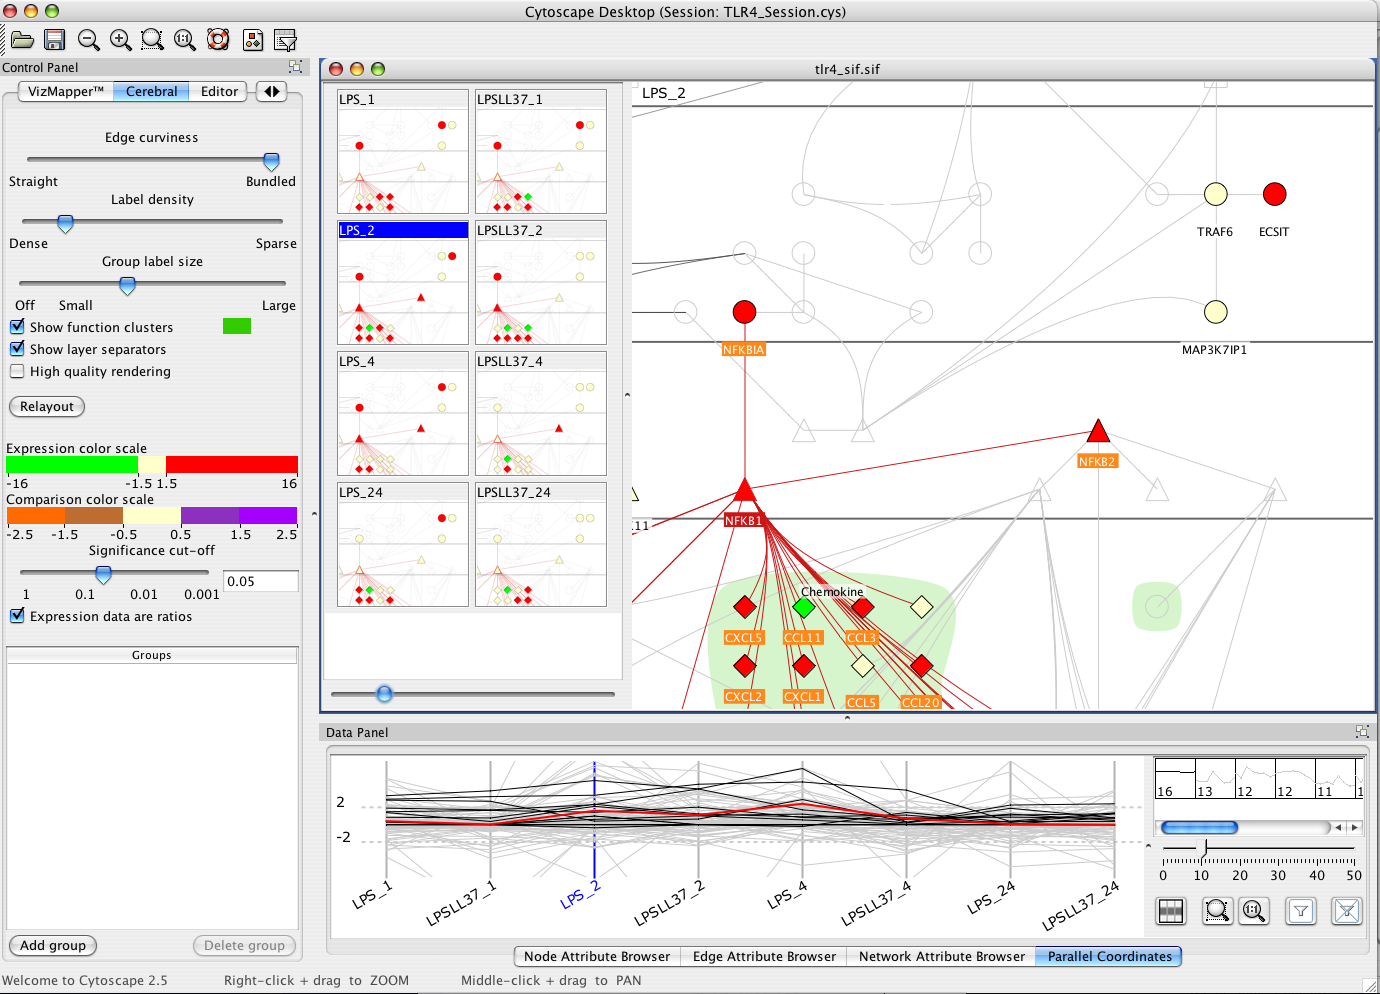This screenshot has height=994, width=1380.
Task: Zoom out using the main toolbar magnifier
Action: [x=88, y=40]
